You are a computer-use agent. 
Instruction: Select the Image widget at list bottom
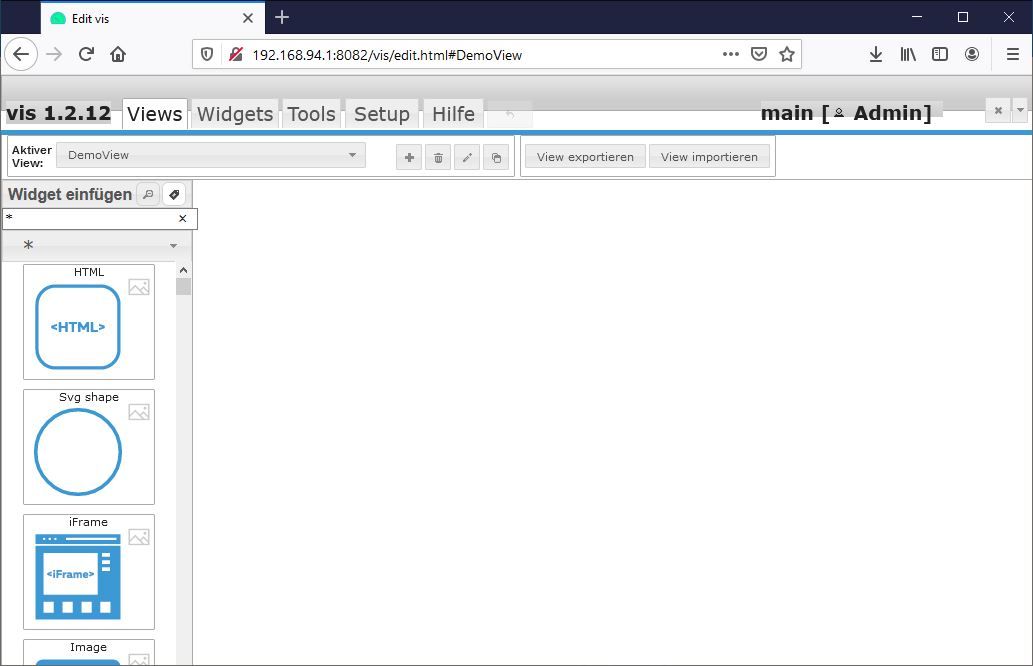pos(89,653)
